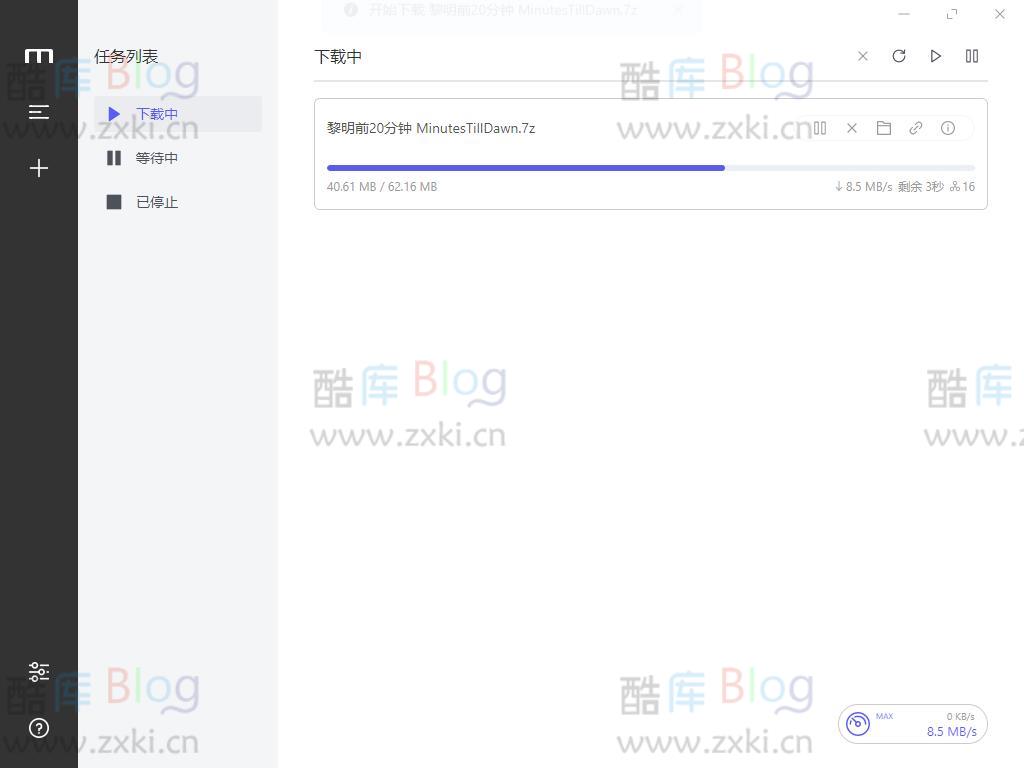Open a new download task with the plus icon
1024x768 pixels.
pos(38,168)
